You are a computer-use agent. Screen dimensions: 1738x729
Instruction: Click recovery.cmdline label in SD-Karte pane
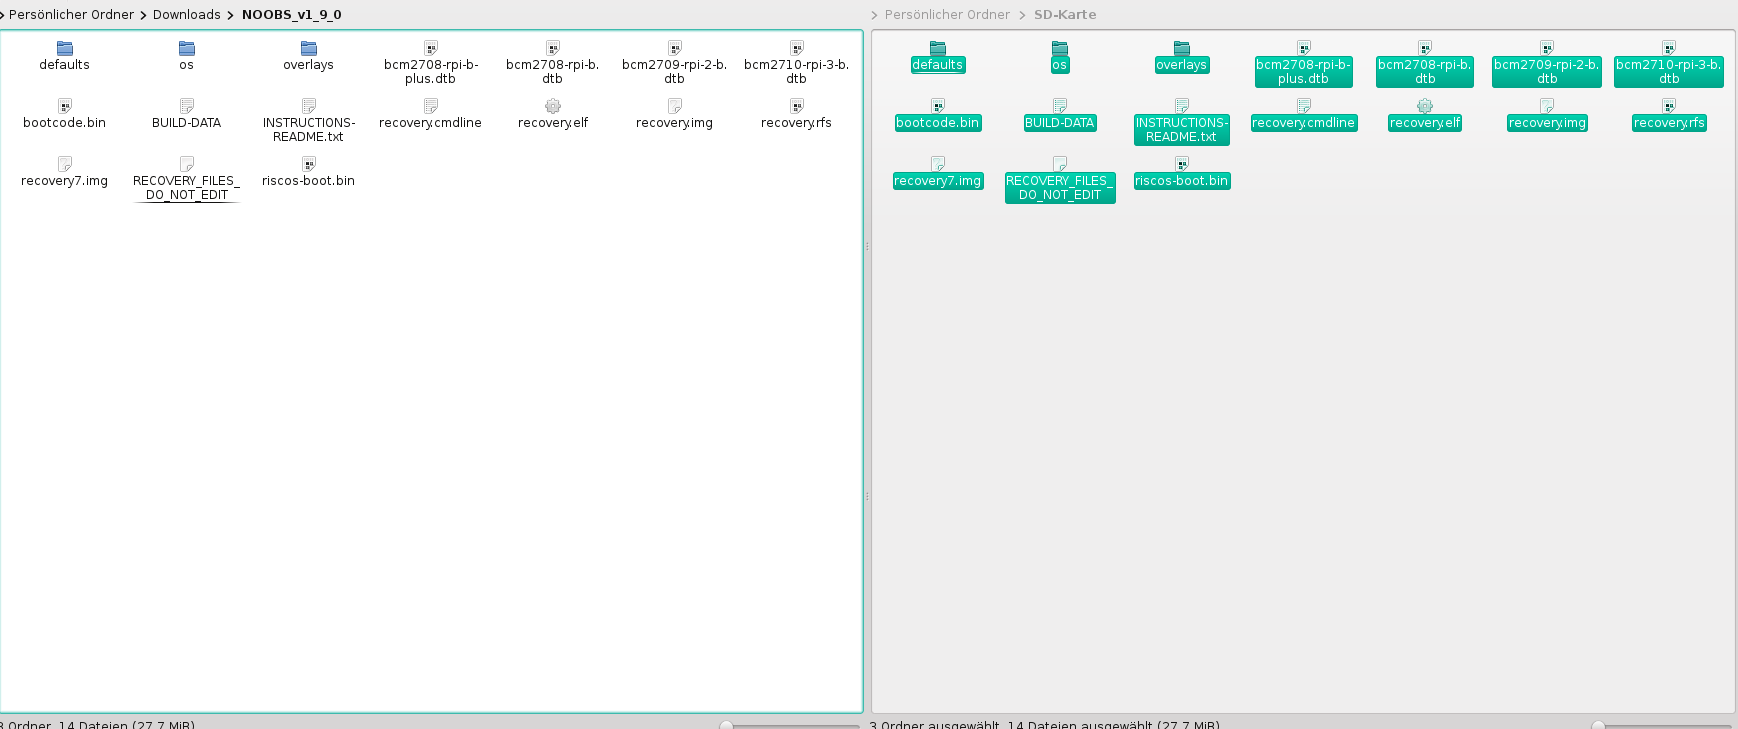click(x=1304, y=123)
